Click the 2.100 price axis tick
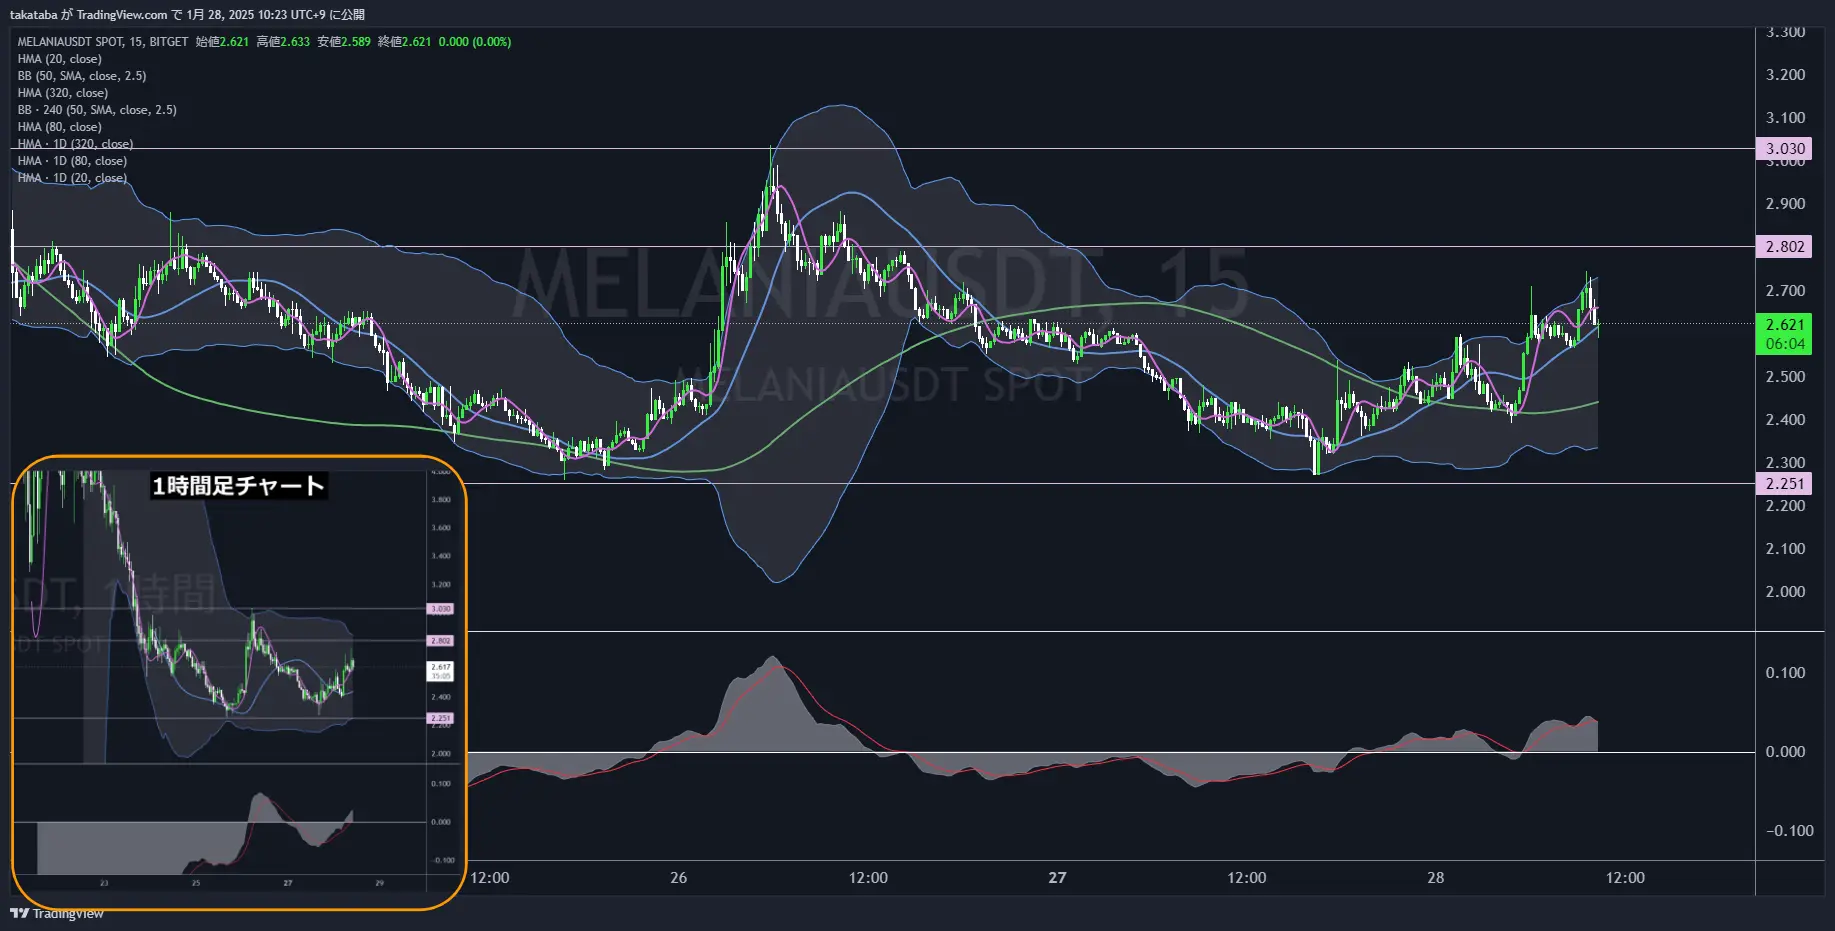This screenshot has height=931, width=1835. pyautogui.click(x=1785, y=549)
